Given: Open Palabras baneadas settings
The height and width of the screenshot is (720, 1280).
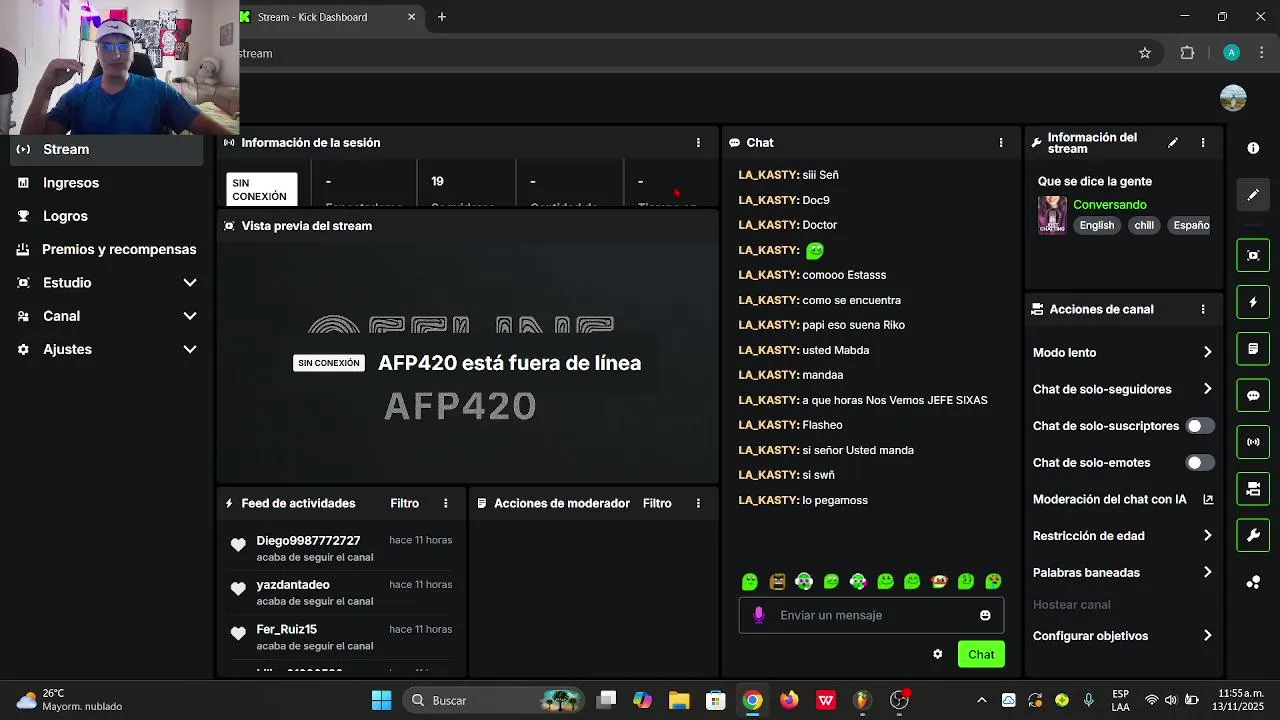Looking at the screenshot, I should 1122,573.
